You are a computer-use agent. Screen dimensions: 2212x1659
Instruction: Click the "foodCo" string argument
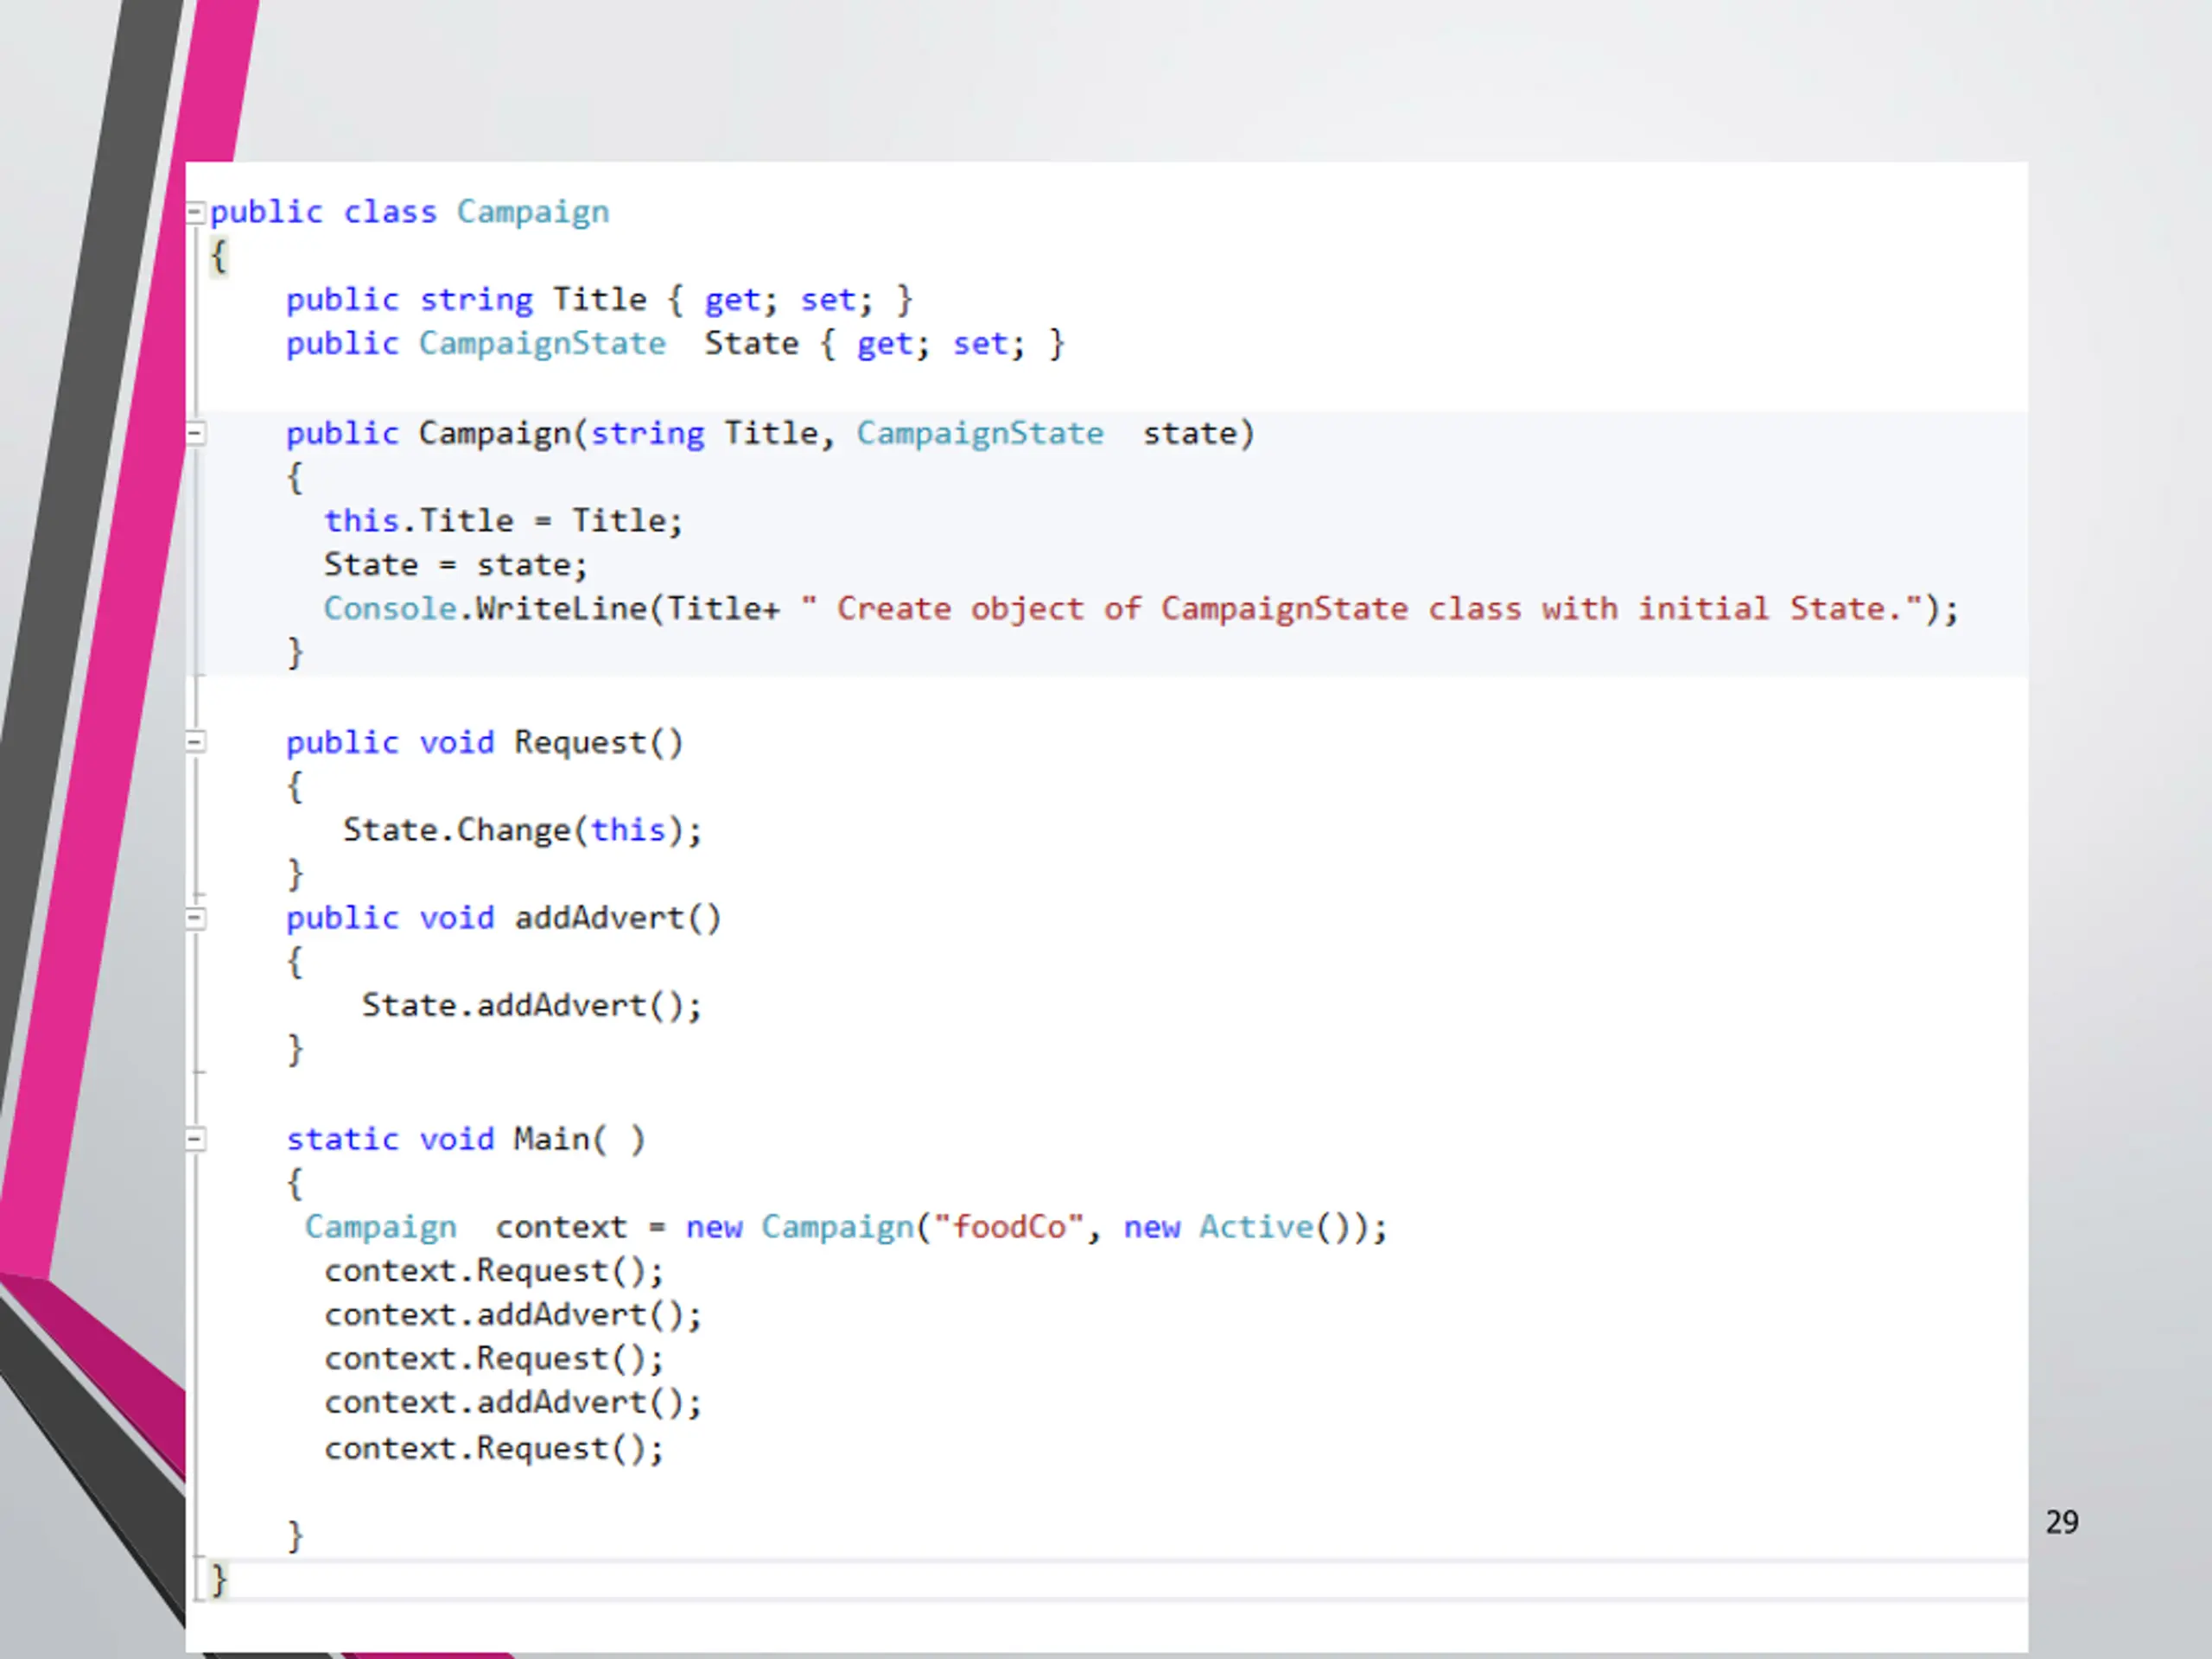[1008, 1227]
